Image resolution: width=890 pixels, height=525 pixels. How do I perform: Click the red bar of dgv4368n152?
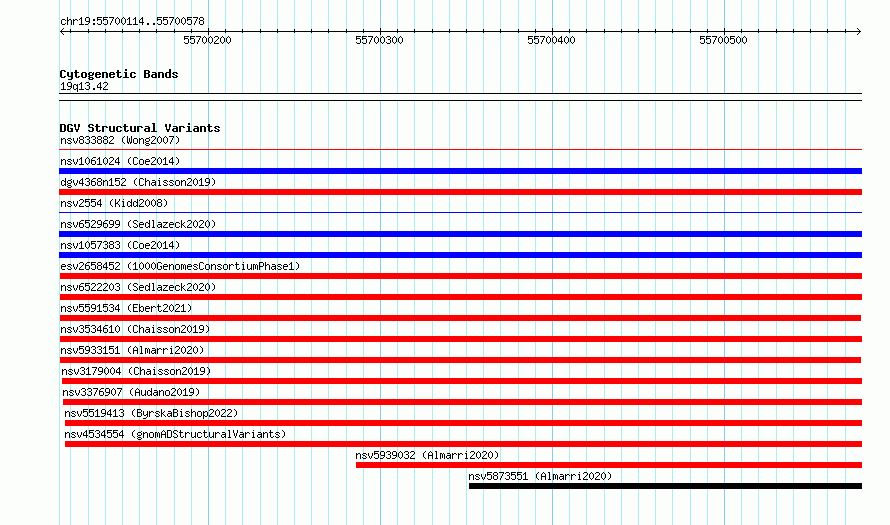click(x=460, y=192)
